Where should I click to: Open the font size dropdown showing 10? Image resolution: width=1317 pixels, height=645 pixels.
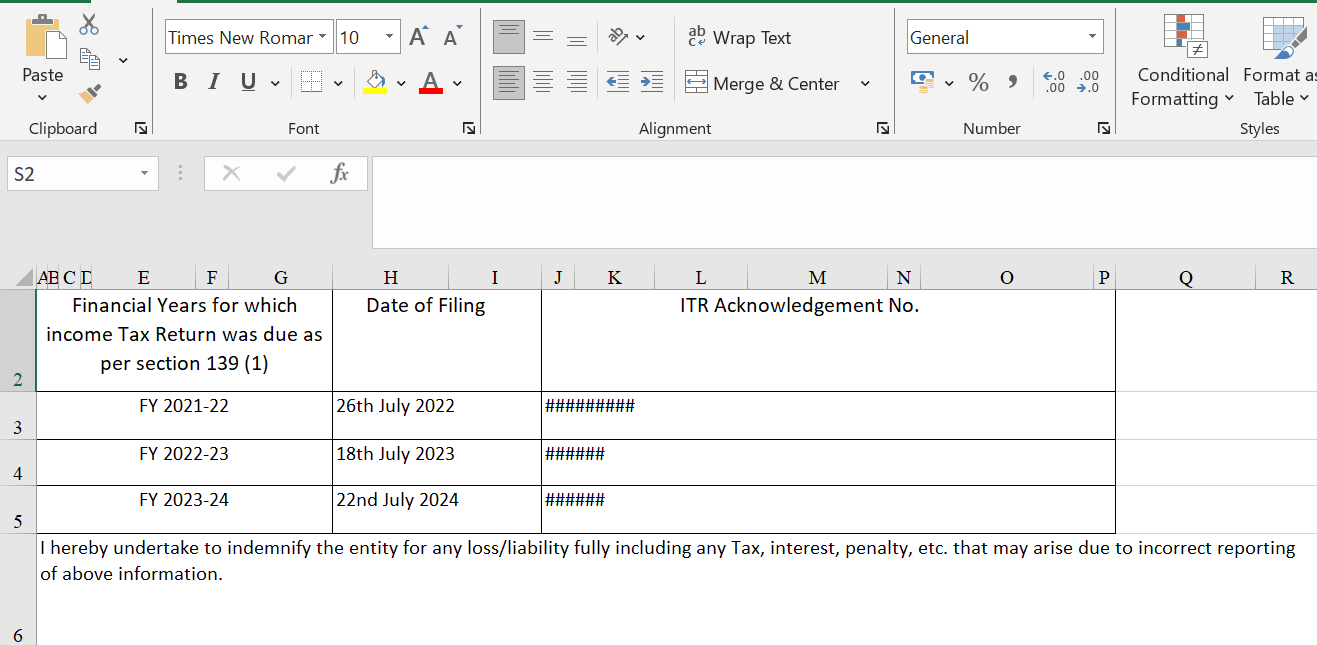(x=390, y=38)
